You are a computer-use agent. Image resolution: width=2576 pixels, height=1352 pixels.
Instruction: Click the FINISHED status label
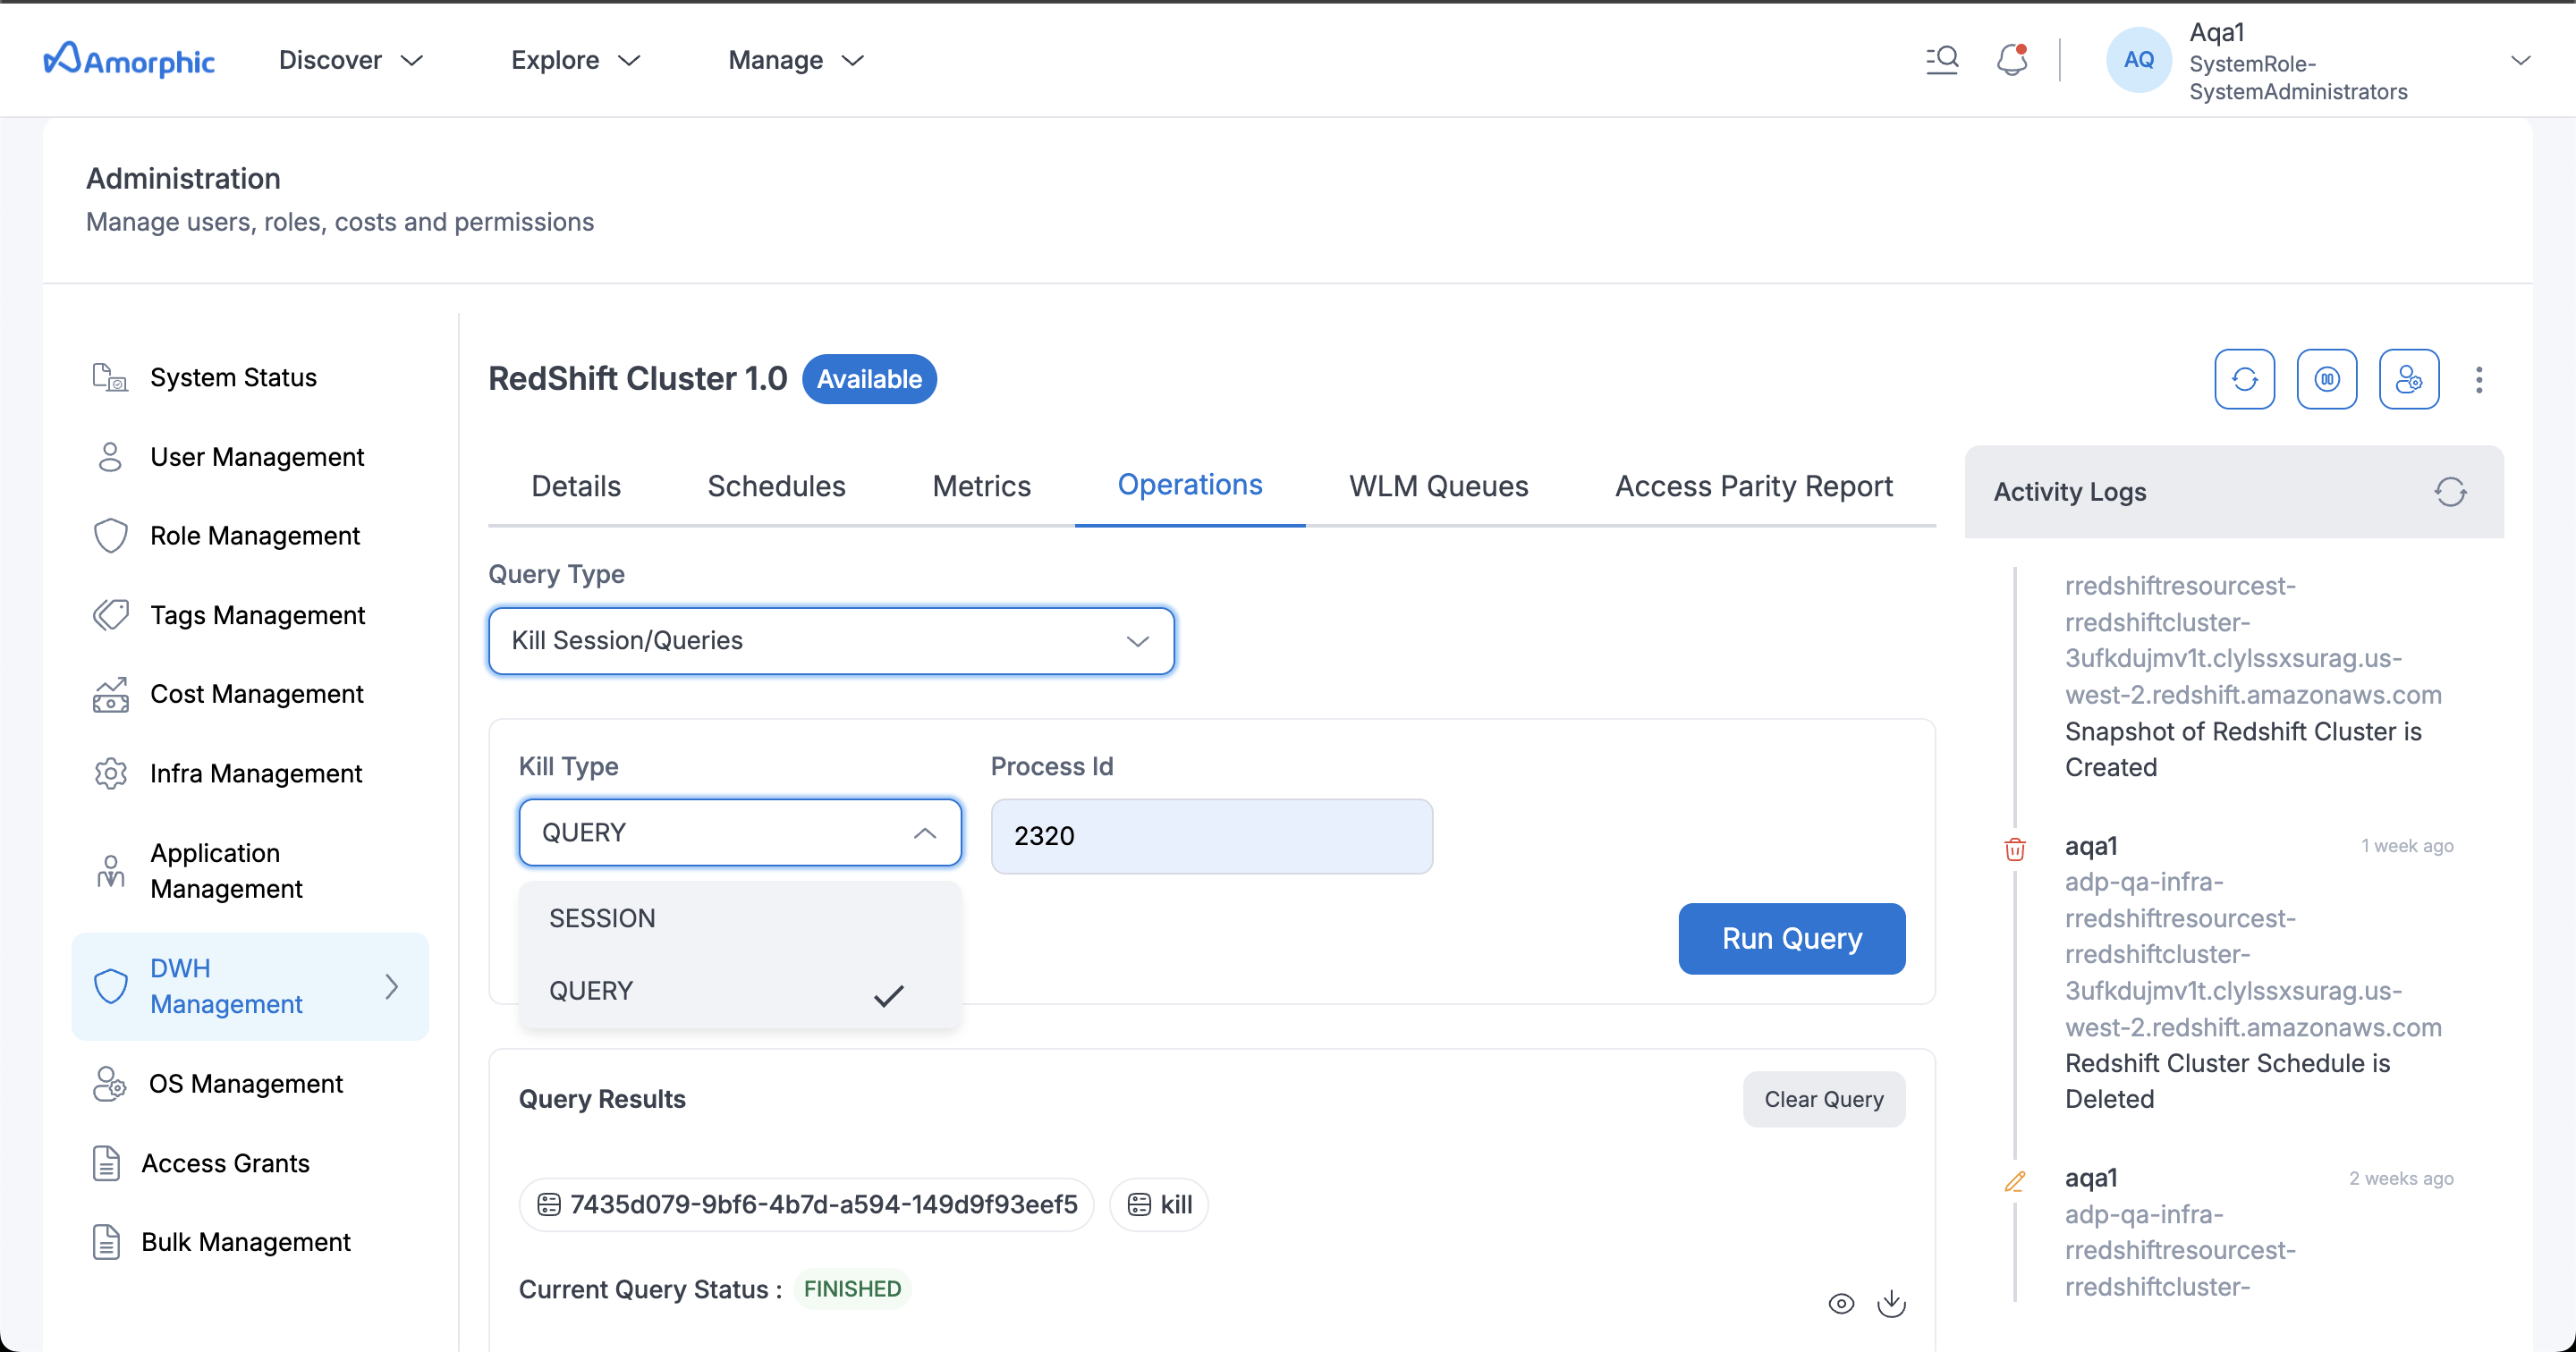(x=852, y=1289)
